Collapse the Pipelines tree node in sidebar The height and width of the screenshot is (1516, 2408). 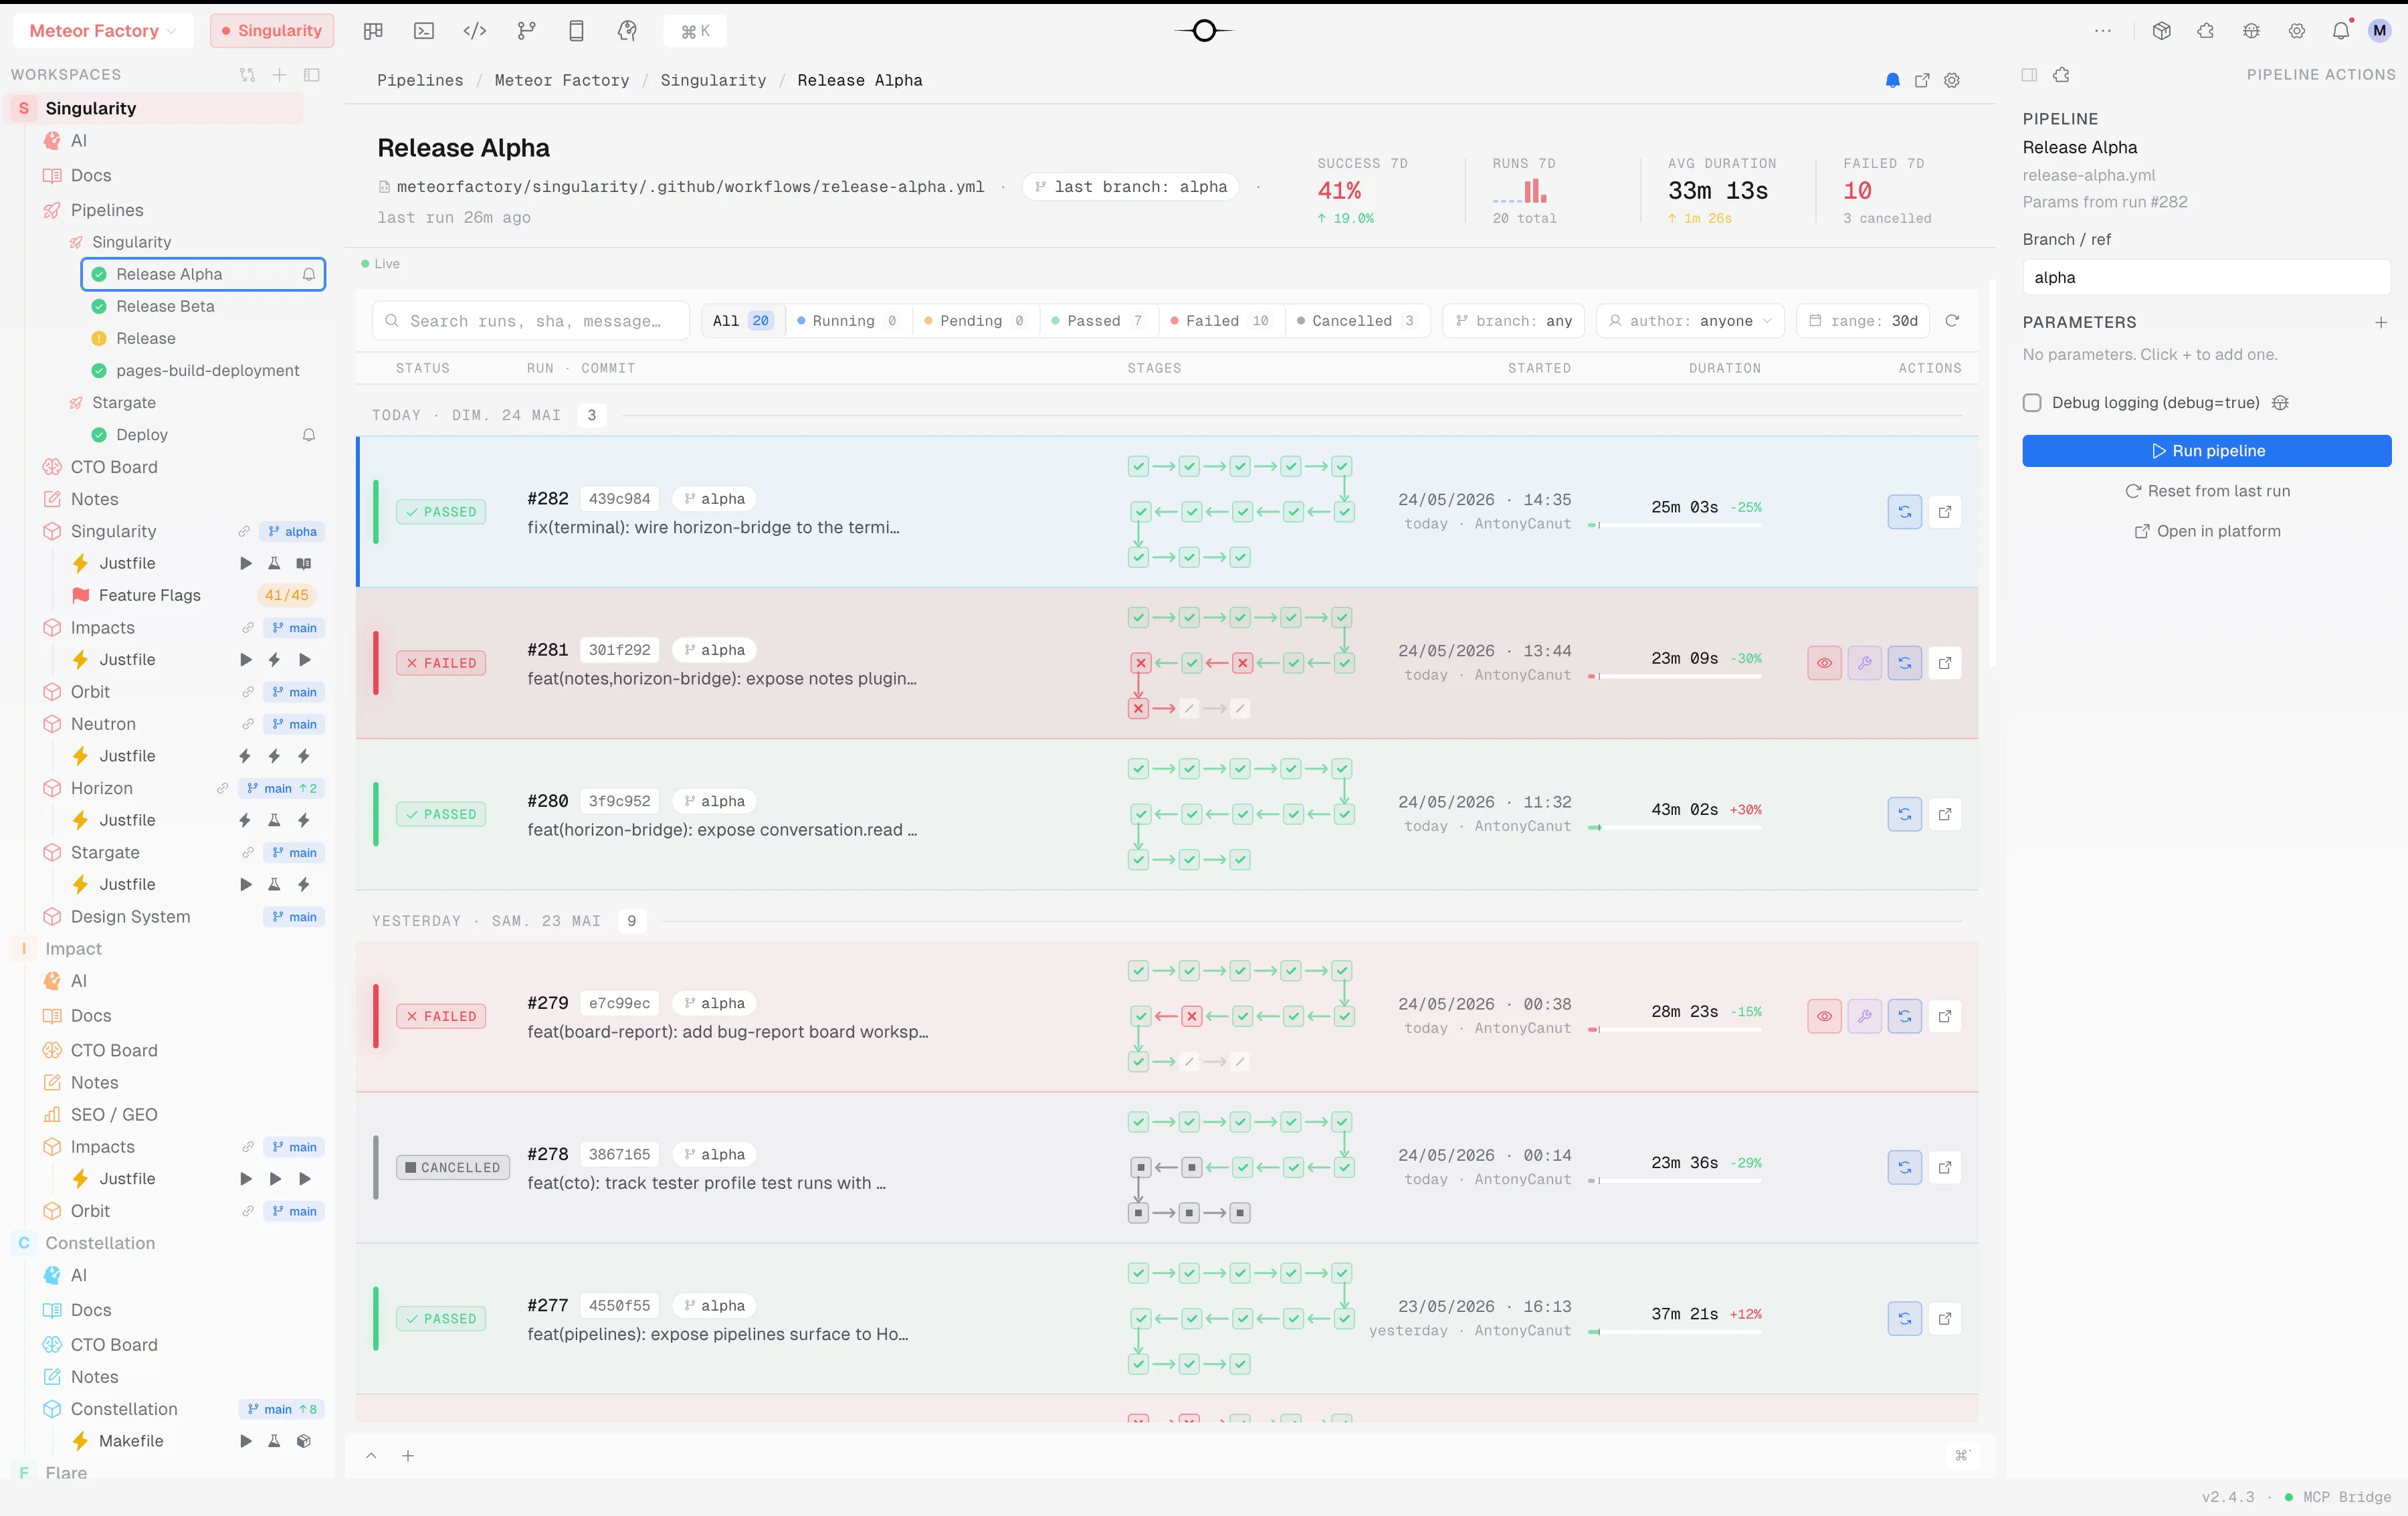[107, 210]
